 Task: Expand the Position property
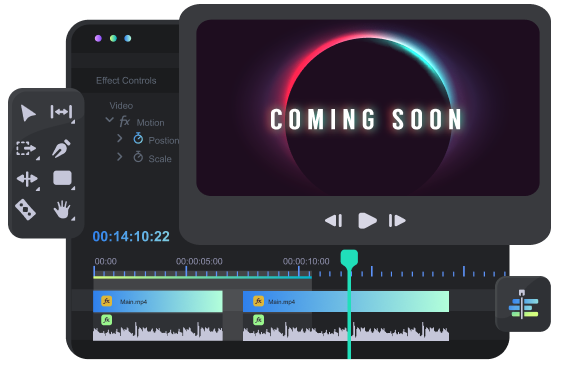pos(119,138)
